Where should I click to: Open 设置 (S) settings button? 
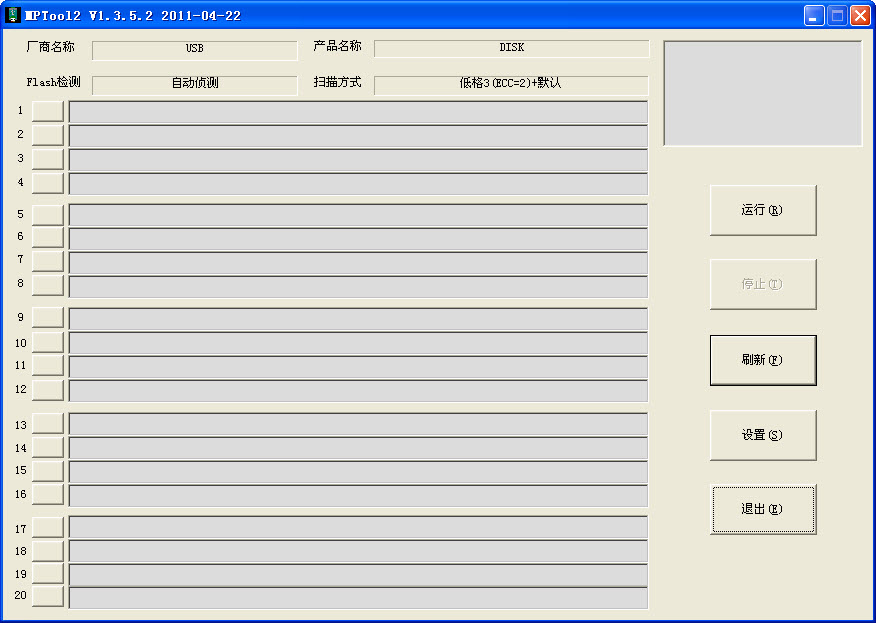(x=763, y=435)
